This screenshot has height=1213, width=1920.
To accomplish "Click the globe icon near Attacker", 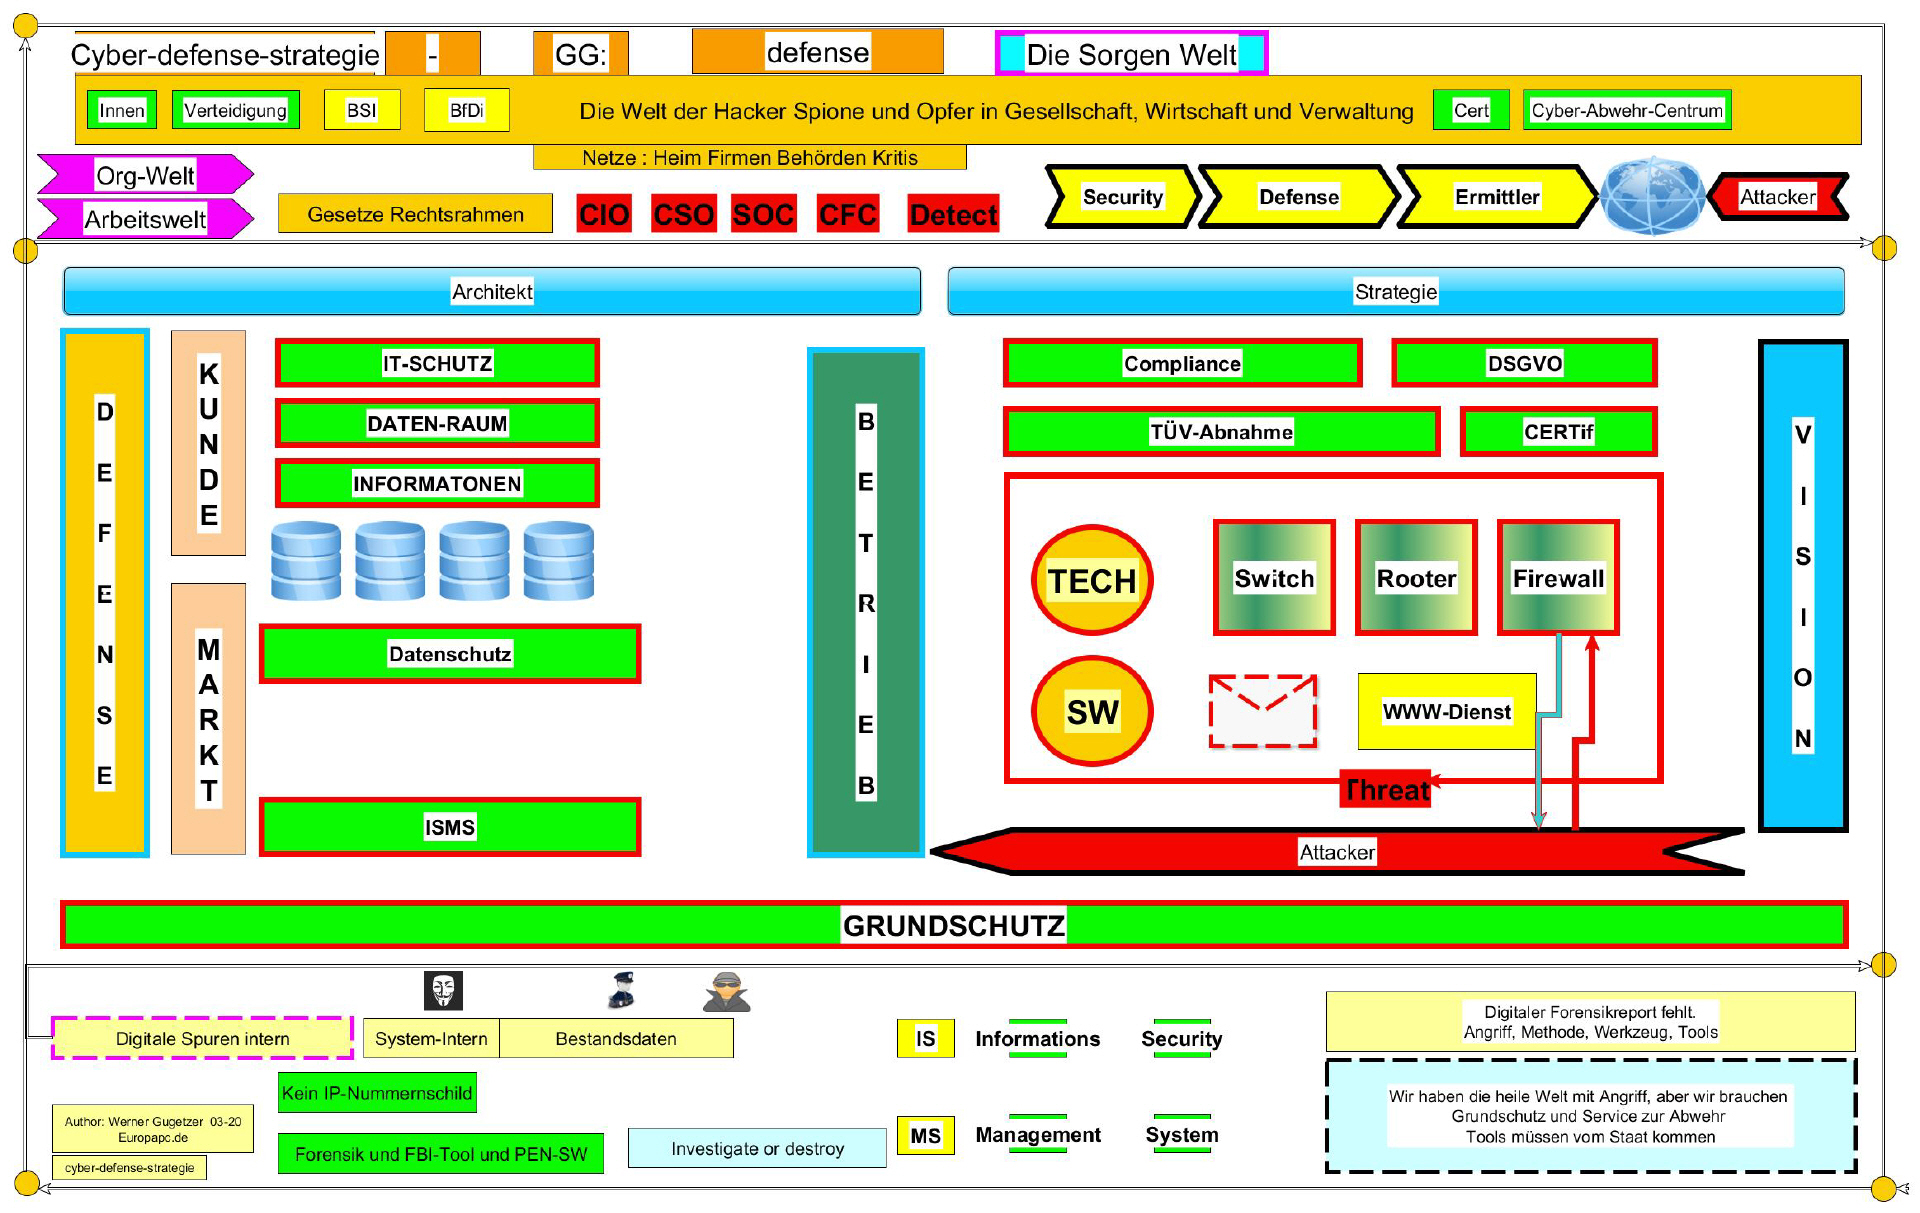I will click(x=1651, y=196).
